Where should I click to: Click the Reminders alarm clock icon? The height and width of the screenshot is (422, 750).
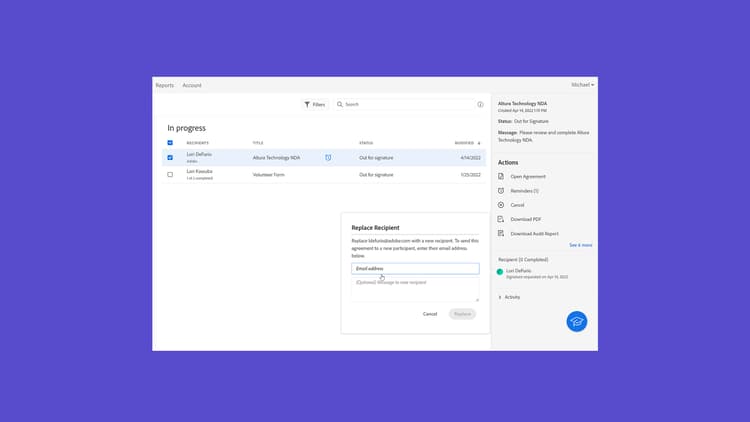click(x=501, y=190)
